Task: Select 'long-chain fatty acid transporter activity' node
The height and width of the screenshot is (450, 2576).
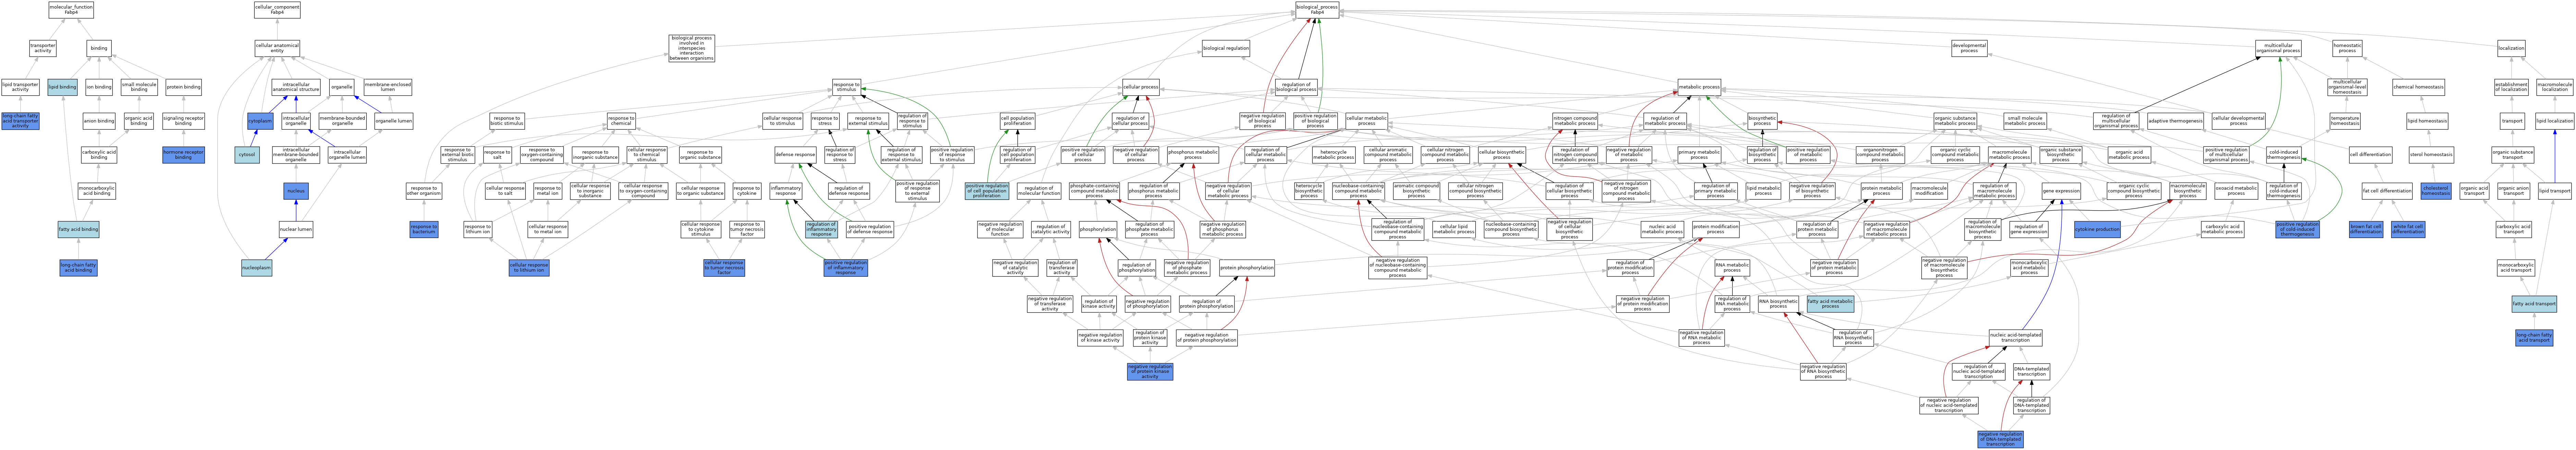Action: (20, 121)
